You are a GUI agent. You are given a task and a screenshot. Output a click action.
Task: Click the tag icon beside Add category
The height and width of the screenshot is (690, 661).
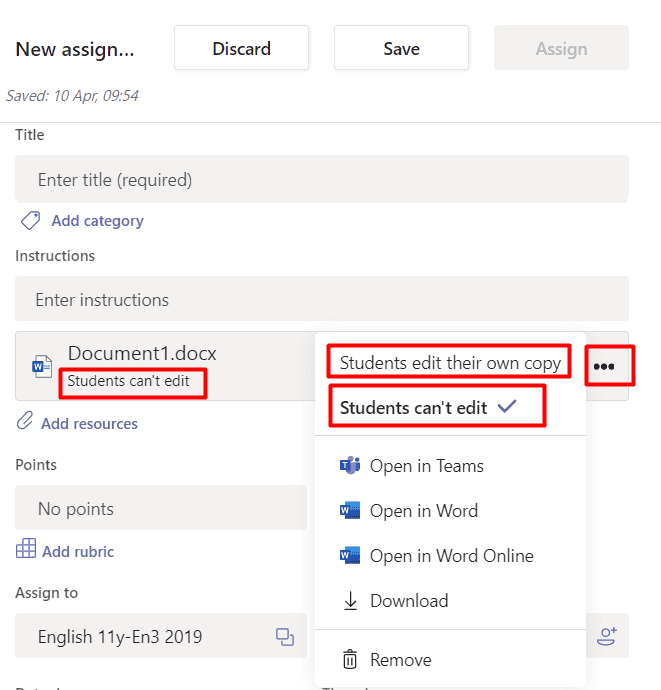tap(30, 220)
